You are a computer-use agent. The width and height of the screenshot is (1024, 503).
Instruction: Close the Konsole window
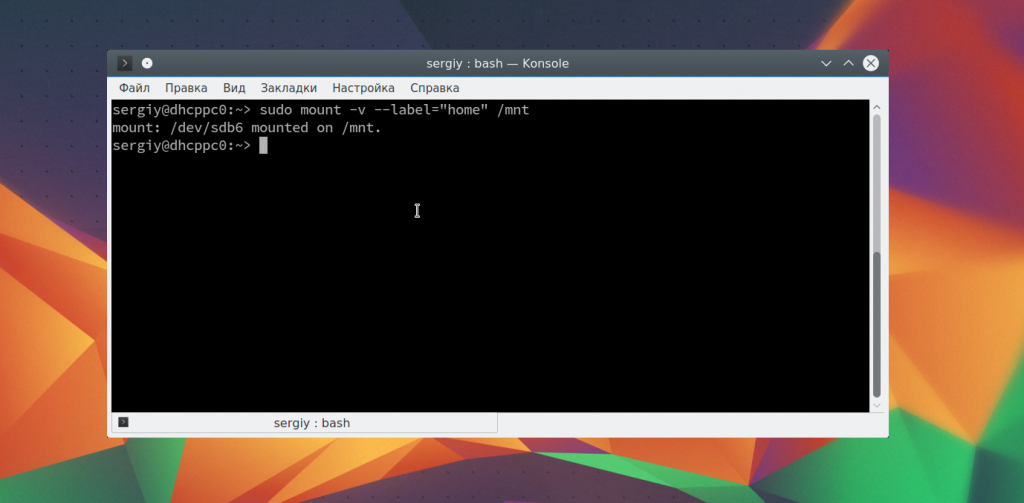point(871,63)
